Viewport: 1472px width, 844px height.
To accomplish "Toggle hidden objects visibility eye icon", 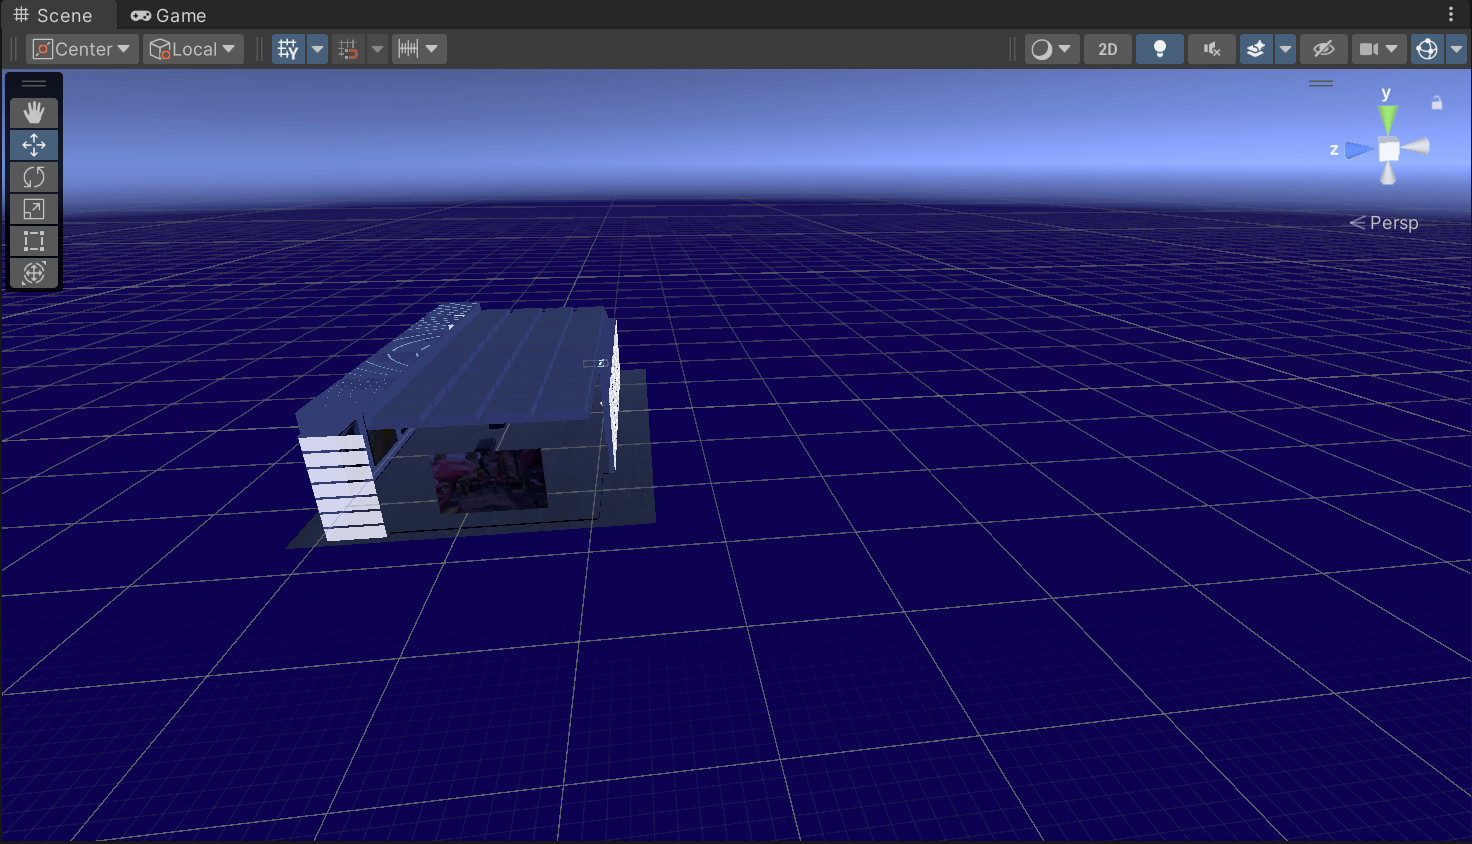I will click(1324, 49).
